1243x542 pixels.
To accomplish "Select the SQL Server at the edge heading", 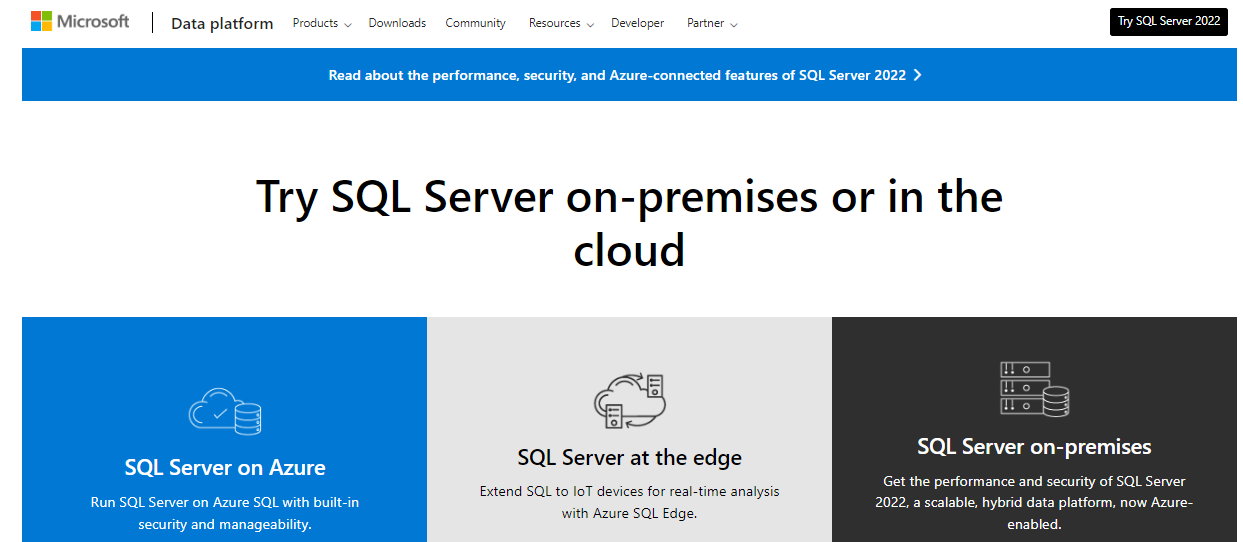I will [630, 458].
